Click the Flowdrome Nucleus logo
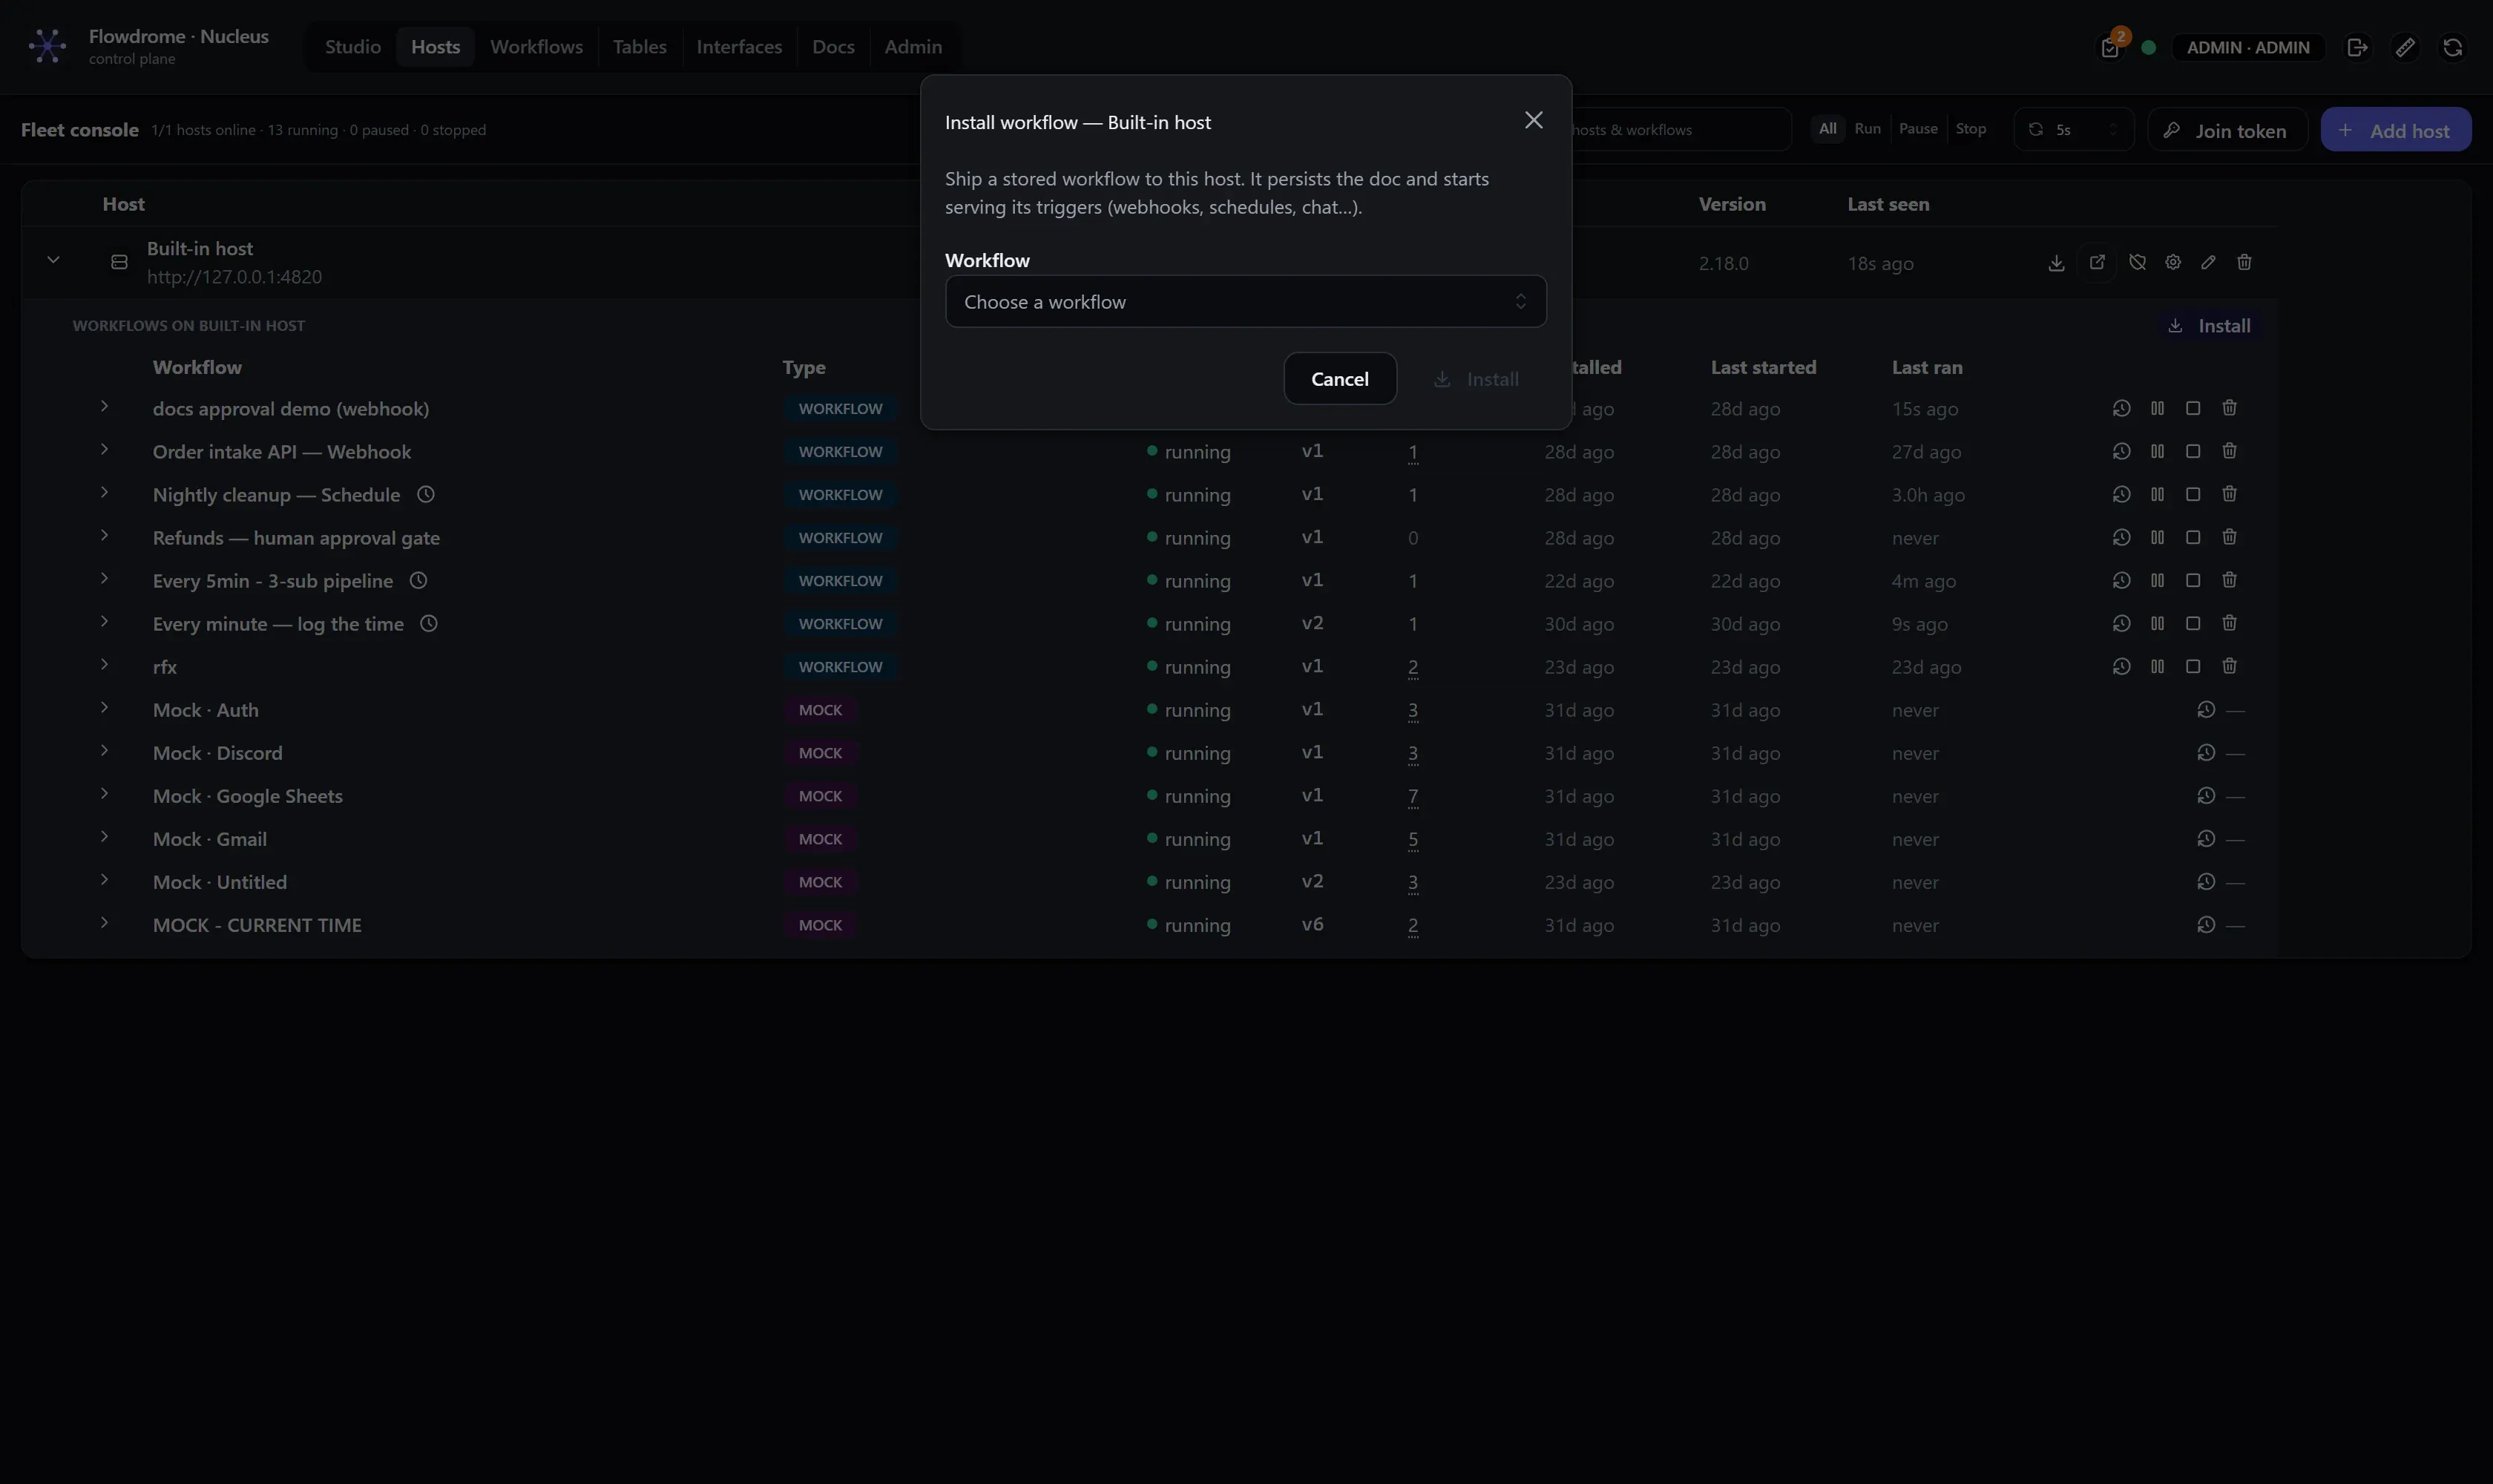Image resolution: width=2493 pixels, height=1484 pixels. [x=47, y=46]
